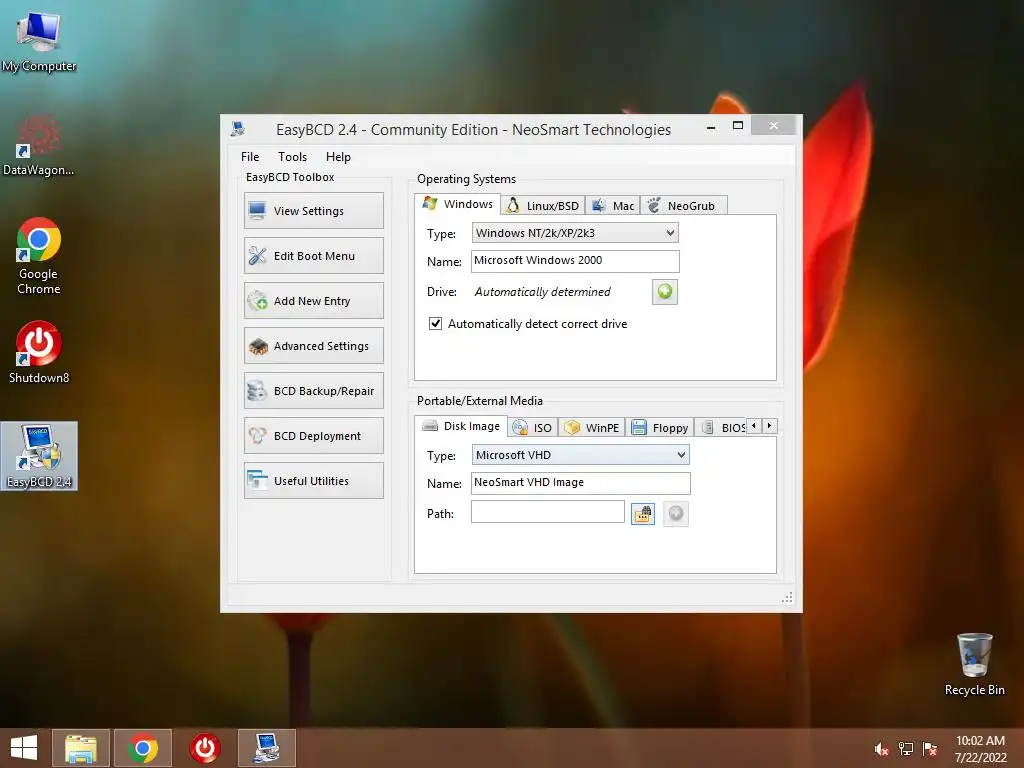Screen dimensions: 1024x768
Task: Click the EasyBCD title bar app icon
Action: click(x=238, y=129)
